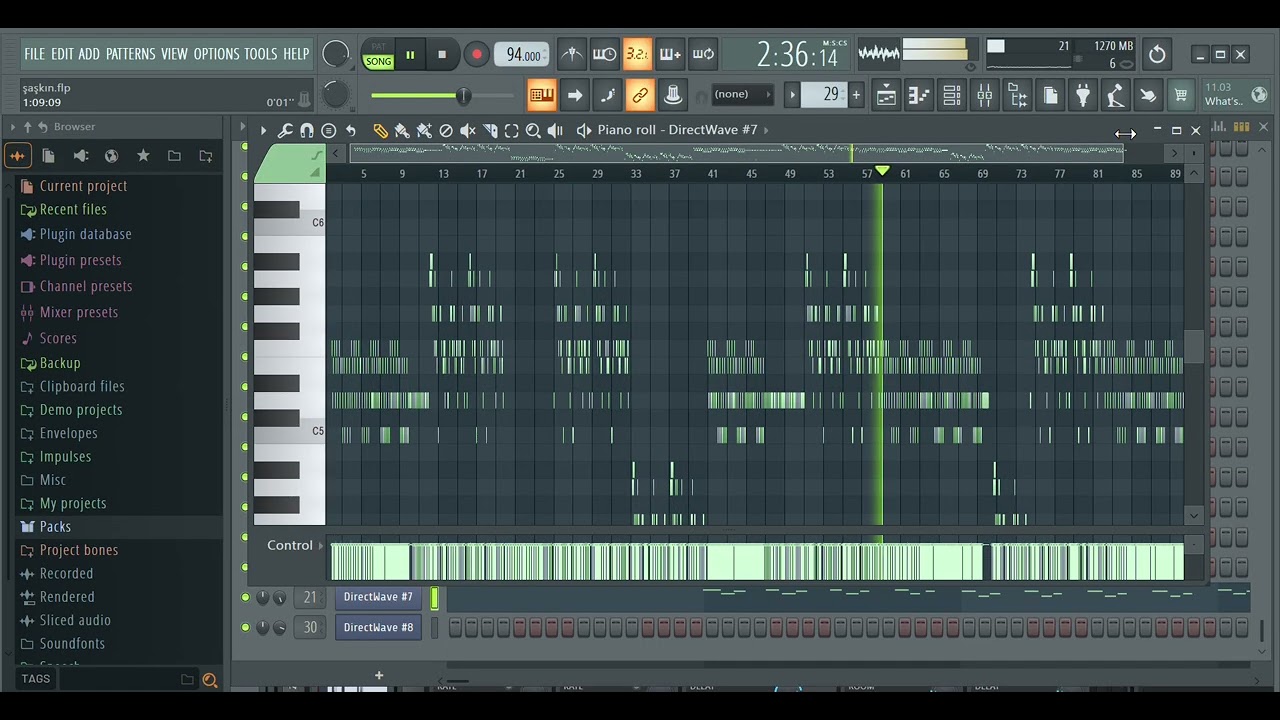Viewport: 1280px width, 720px height.
Task: Open the FILE menu
Action: (x=35, y=54)
